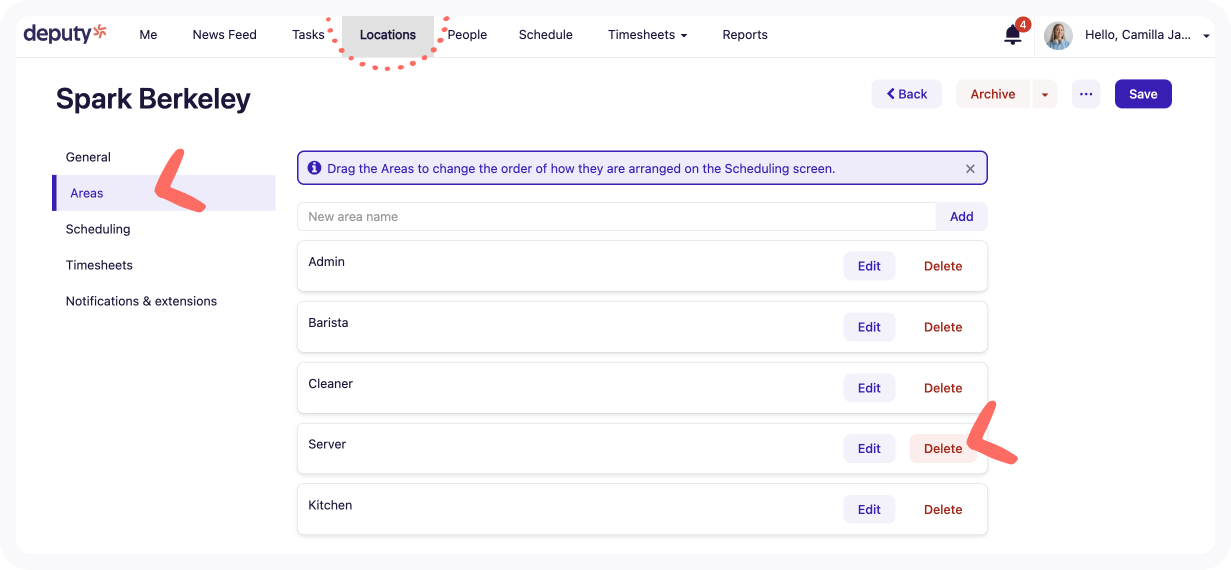Delete the Admin area

(943, 266)
